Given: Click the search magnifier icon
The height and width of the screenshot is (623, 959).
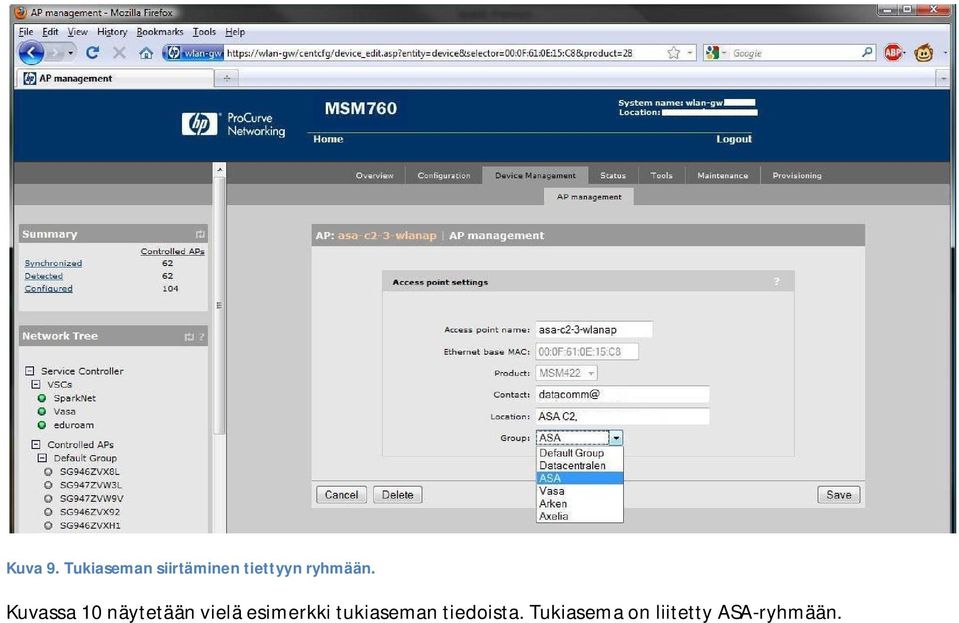Looking at the screenshot, I should pyautogui.click(x=867, y=53).
